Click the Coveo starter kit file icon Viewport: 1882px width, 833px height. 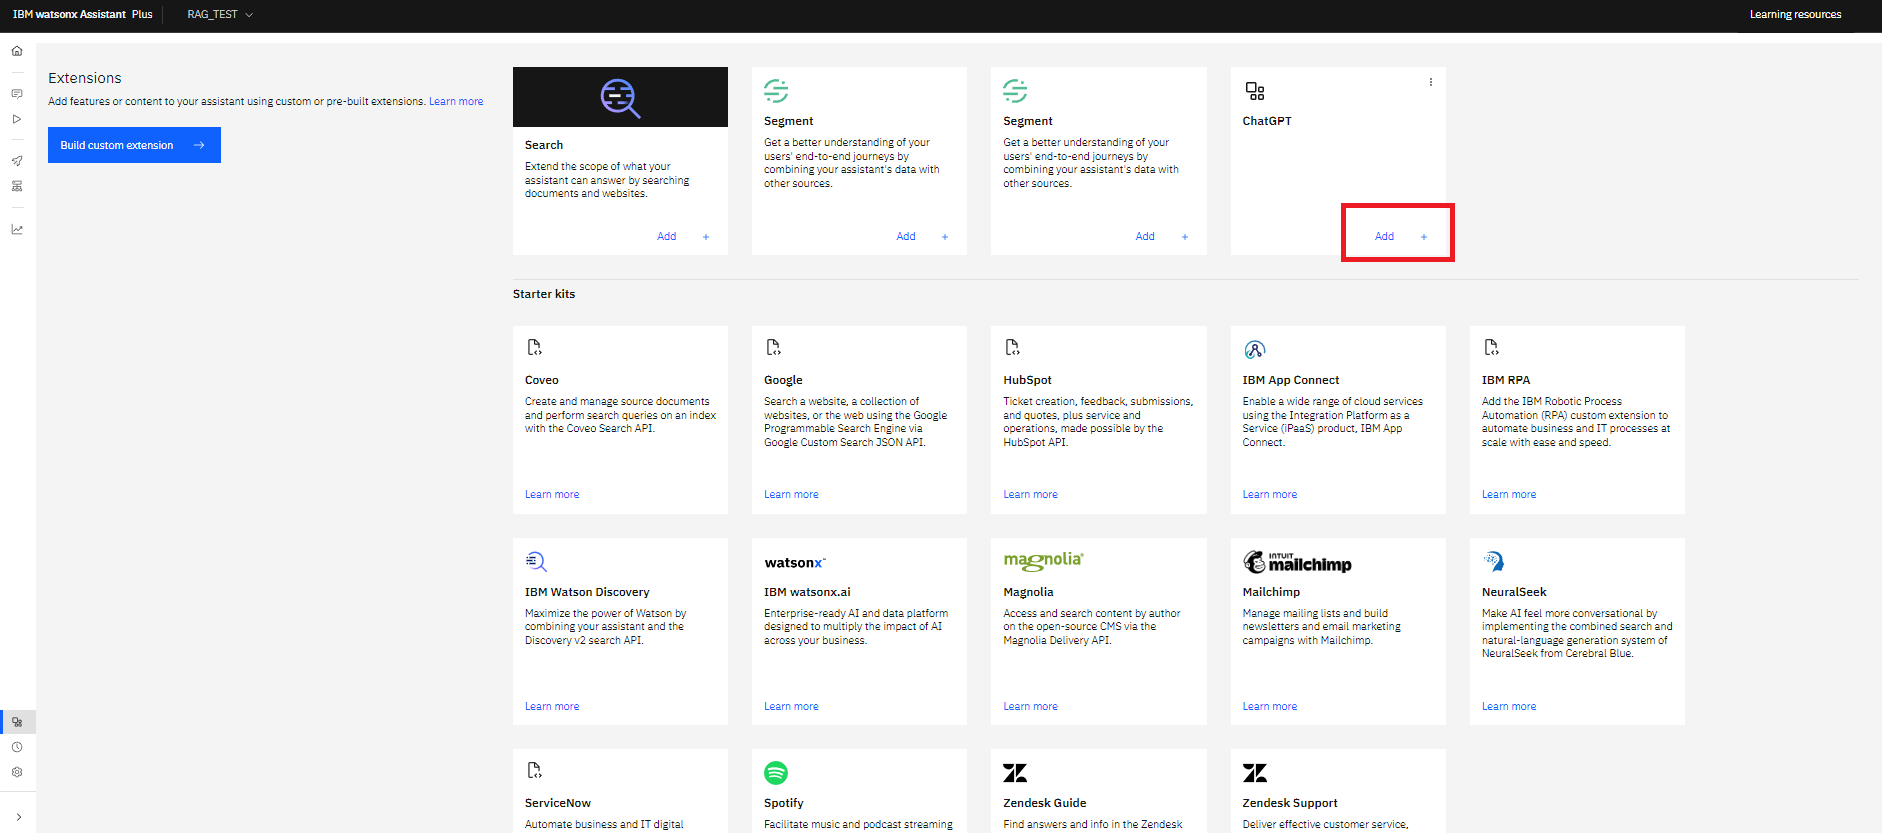534,347
